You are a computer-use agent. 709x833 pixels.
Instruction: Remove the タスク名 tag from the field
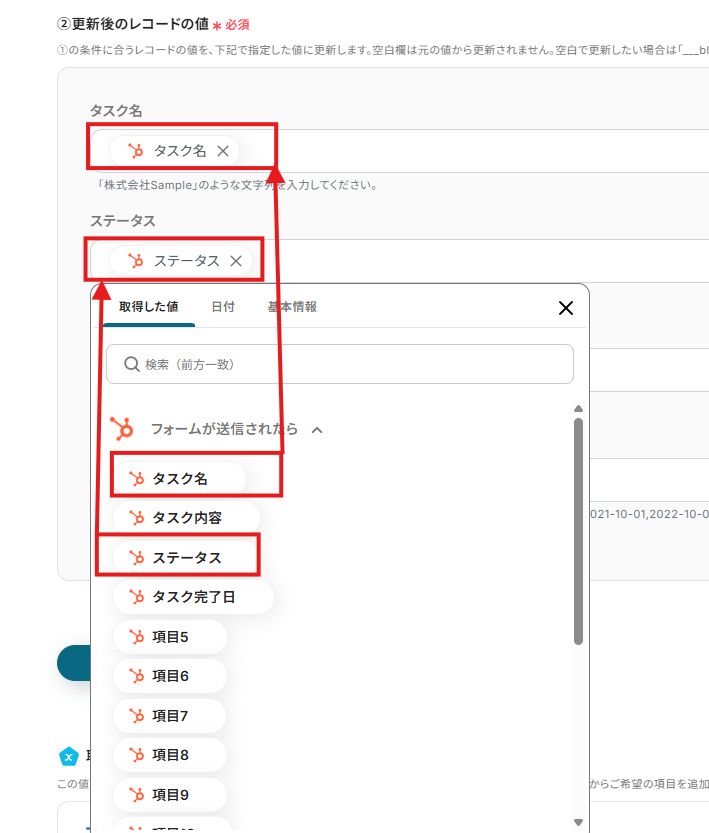(x=223, y=151)
